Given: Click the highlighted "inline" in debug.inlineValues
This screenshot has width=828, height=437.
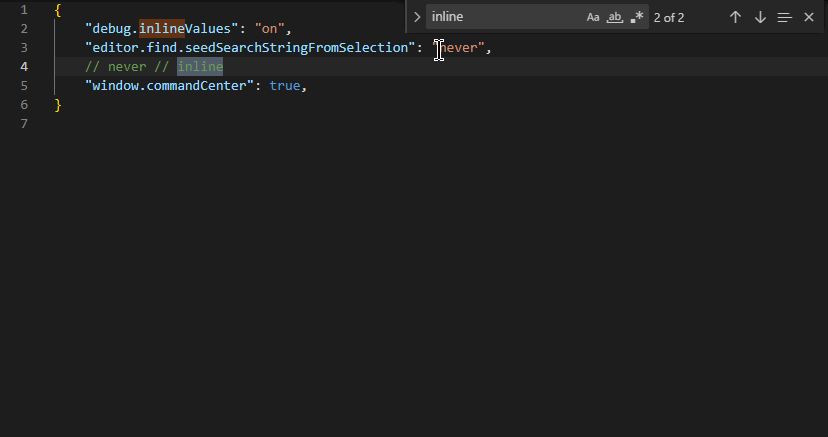Looking at the screenshot, I should 162,28.
